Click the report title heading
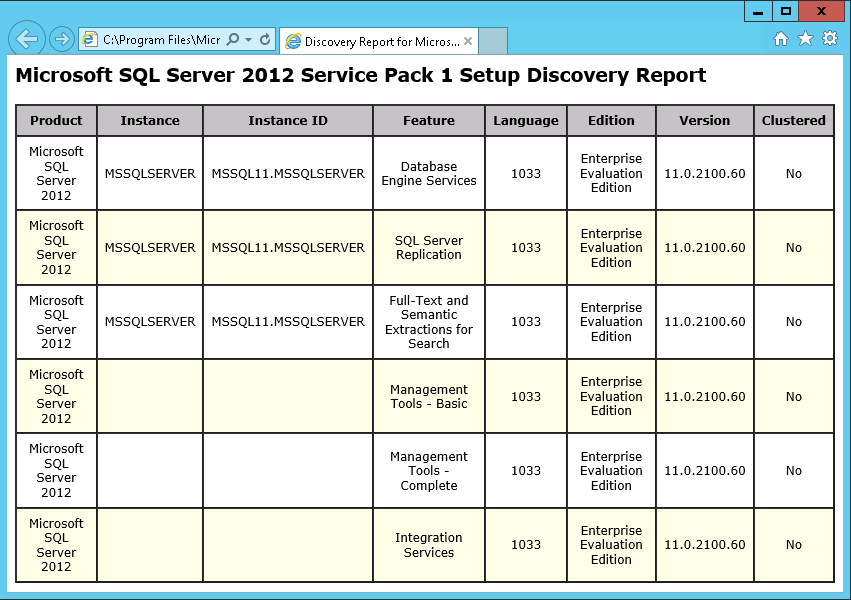The height and width of the screenshot is (600, 851). click(x=360, y=75)
